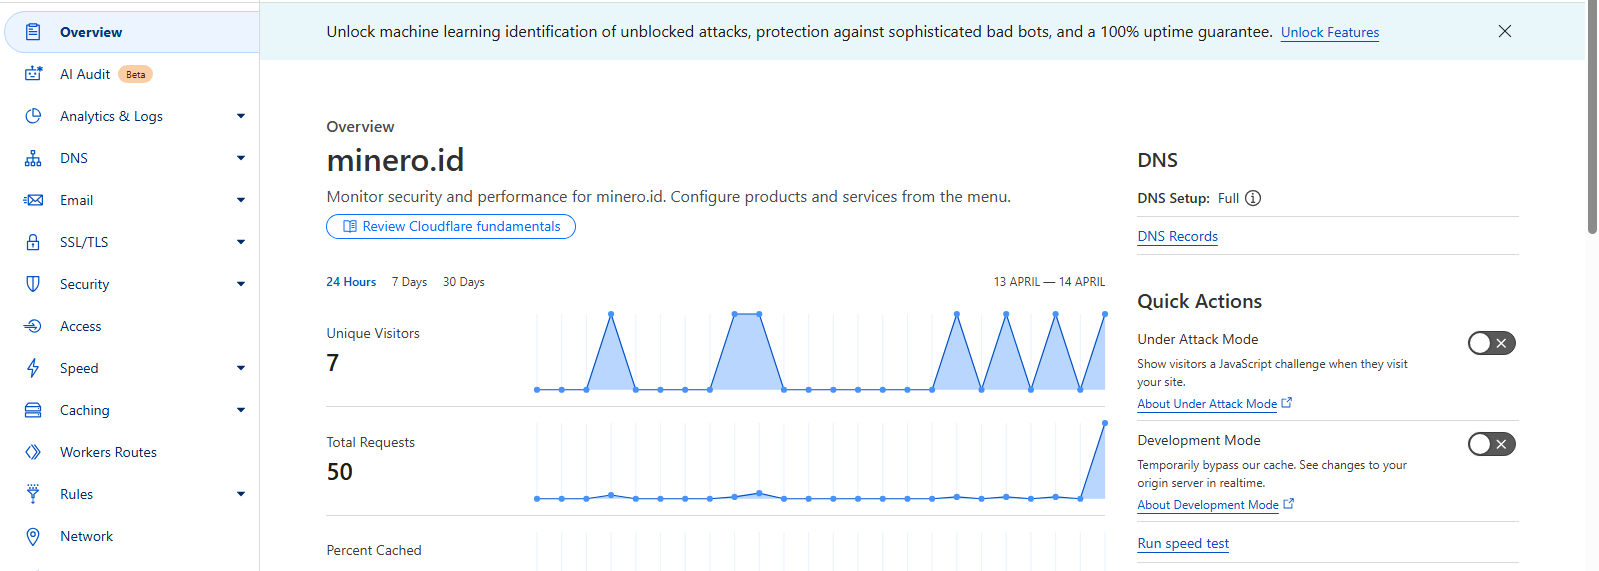Viewport: 1599px width, 571px height.
Task: Turn on Development Mode switch
Action: point(1491,444)
